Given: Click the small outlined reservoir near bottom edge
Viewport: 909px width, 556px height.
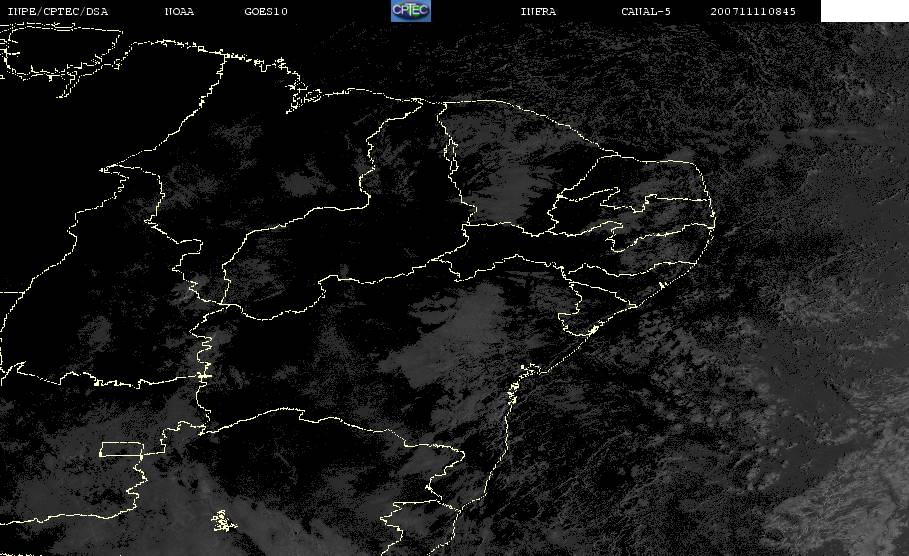Looking at the screenshot, I should [221, 521].
